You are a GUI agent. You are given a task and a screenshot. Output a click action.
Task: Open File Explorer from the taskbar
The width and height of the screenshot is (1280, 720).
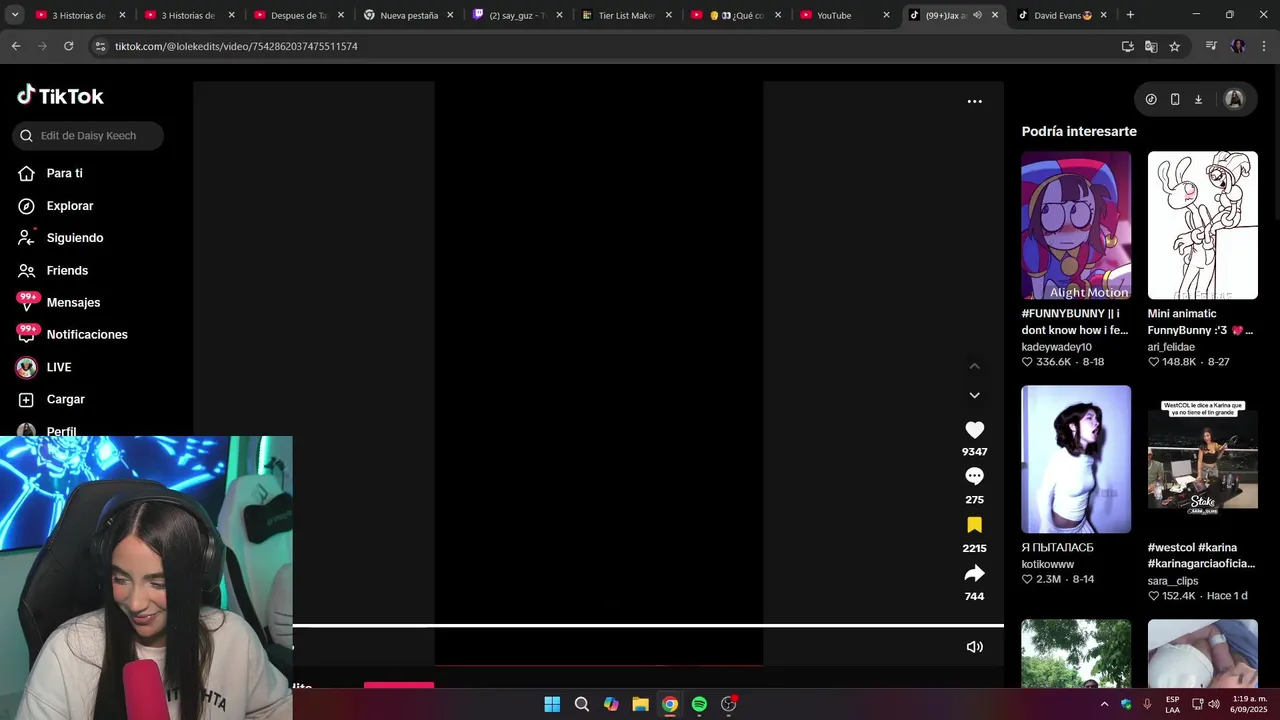pyautogui.click(x=640, y=704)
